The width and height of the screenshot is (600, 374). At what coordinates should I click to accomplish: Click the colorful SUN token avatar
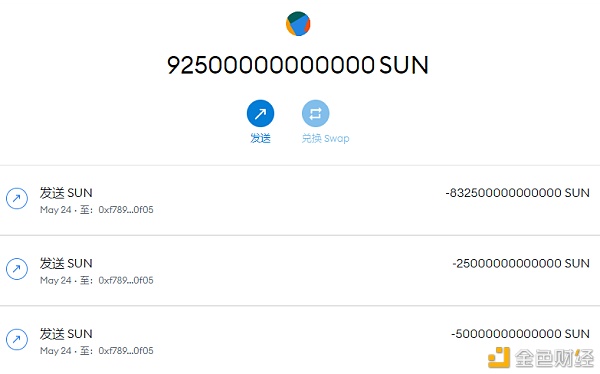[298, 24]
